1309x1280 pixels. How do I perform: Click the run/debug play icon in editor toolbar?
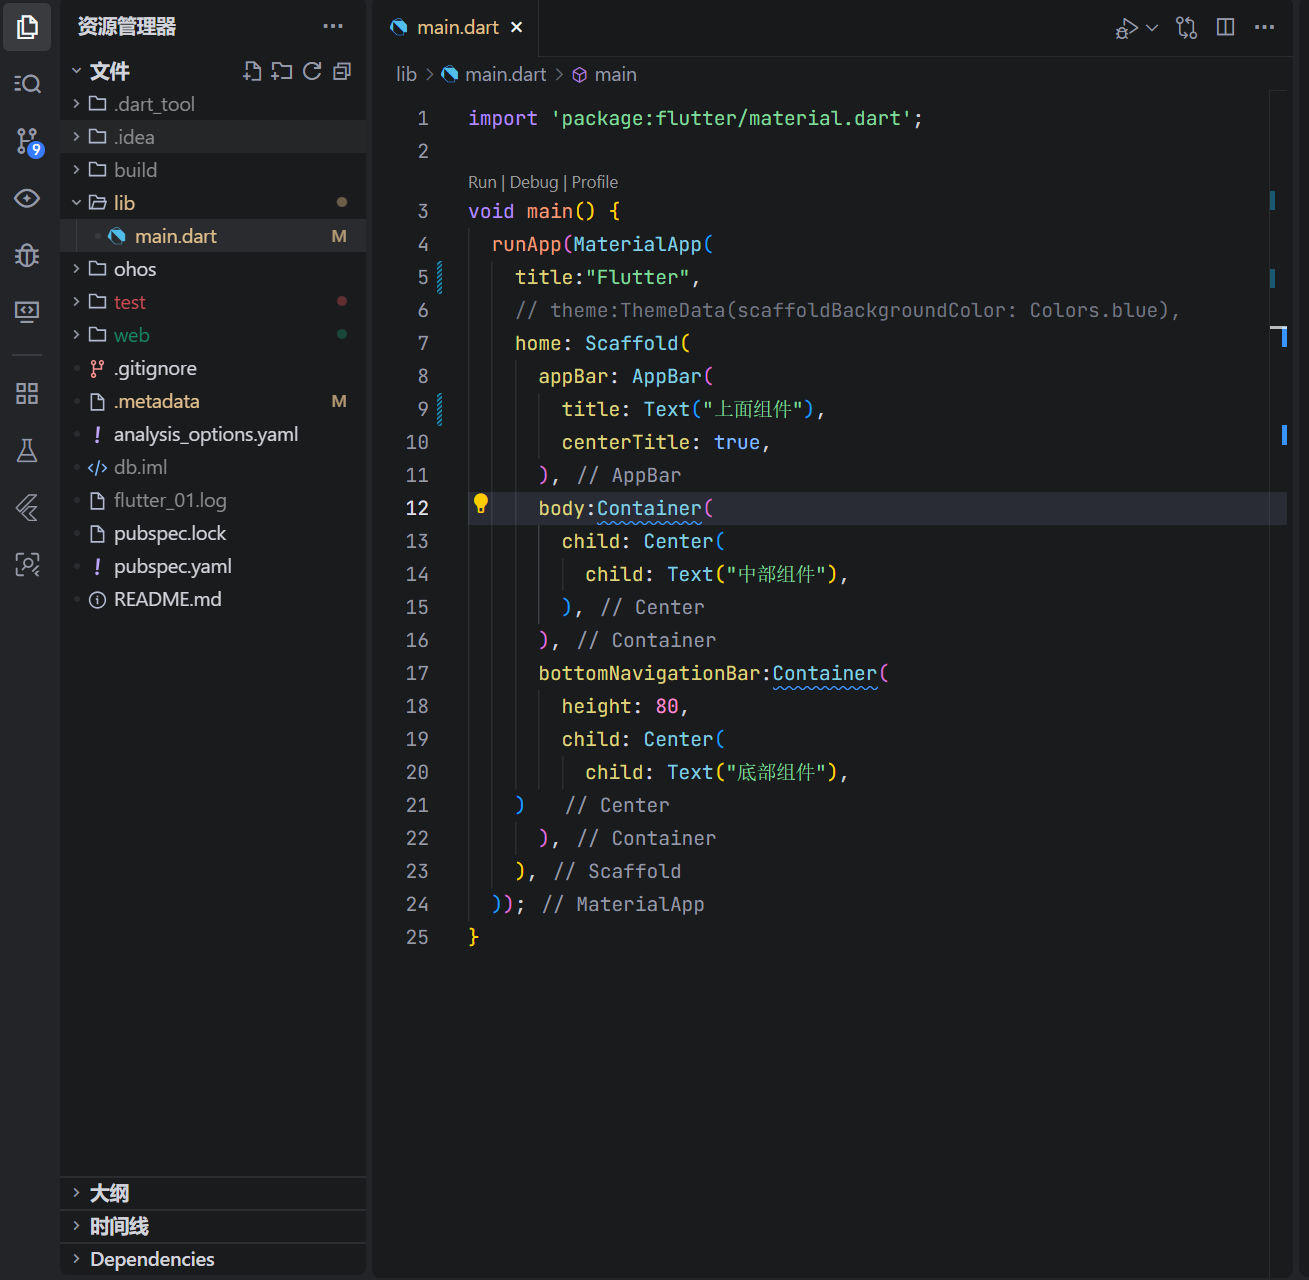(x=1127, y=28)
